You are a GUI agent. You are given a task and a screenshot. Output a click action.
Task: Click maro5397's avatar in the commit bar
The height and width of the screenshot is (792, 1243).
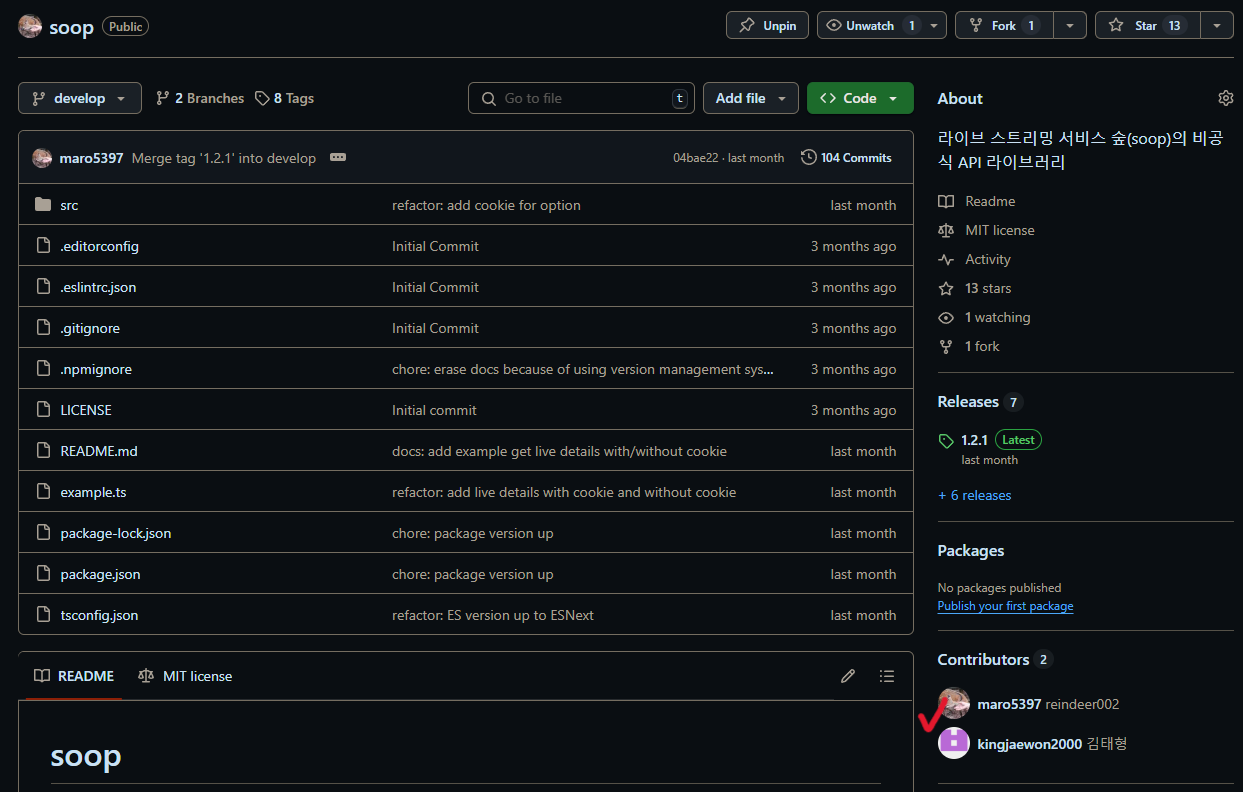click(42, 158)
